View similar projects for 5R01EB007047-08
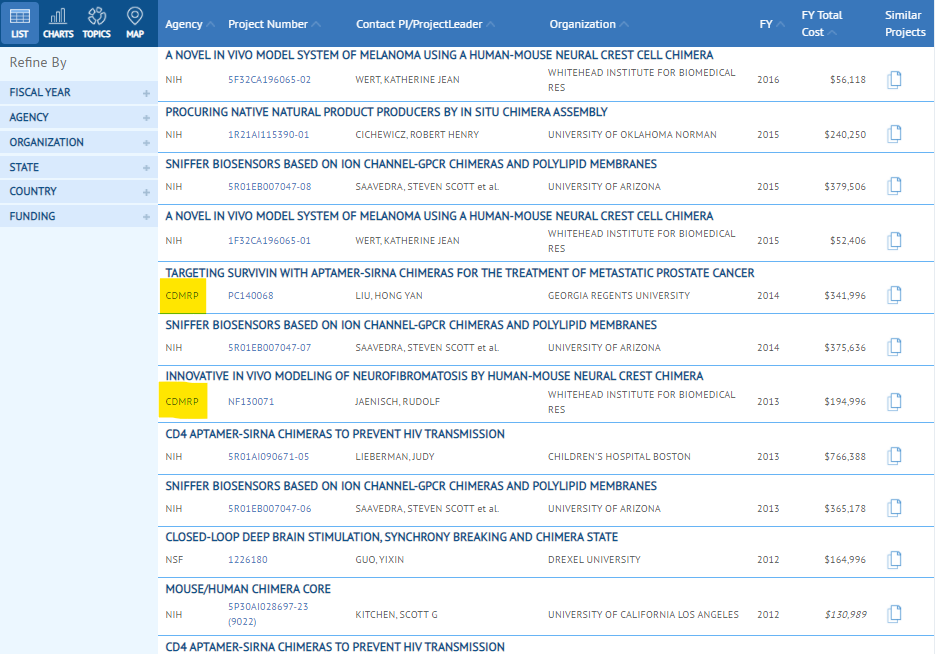Screen dimensions: 935x654 894,186
